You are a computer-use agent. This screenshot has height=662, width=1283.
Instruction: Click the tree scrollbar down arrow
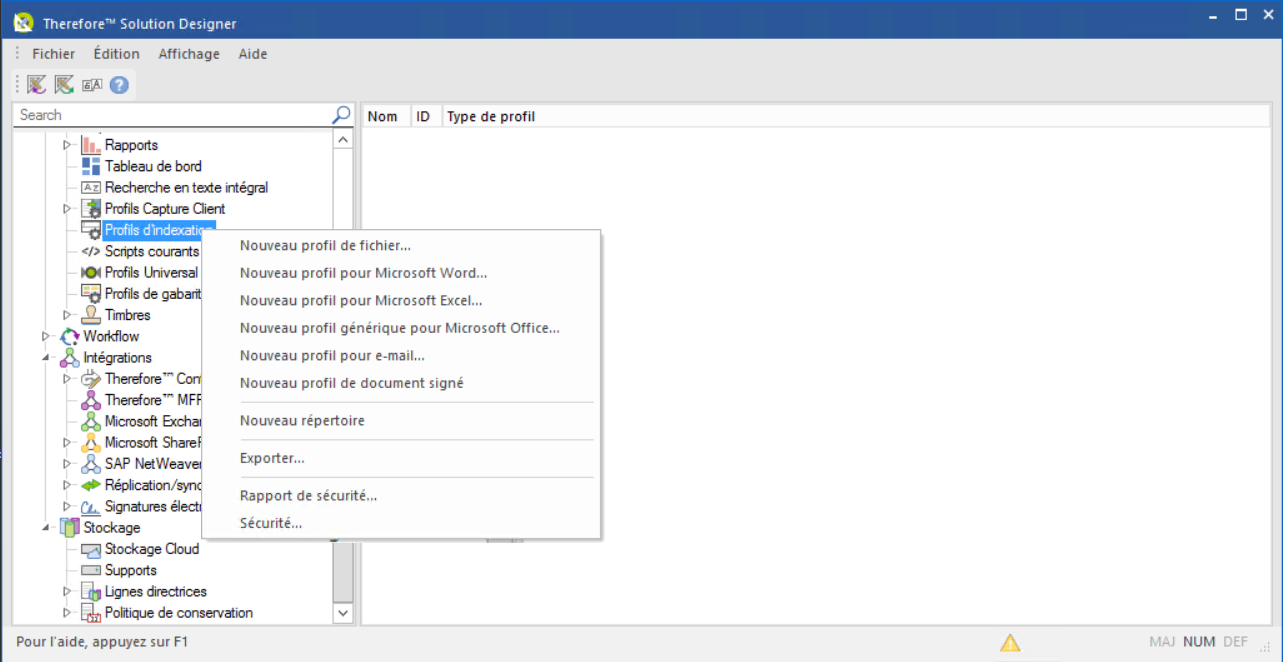[343, 613]
